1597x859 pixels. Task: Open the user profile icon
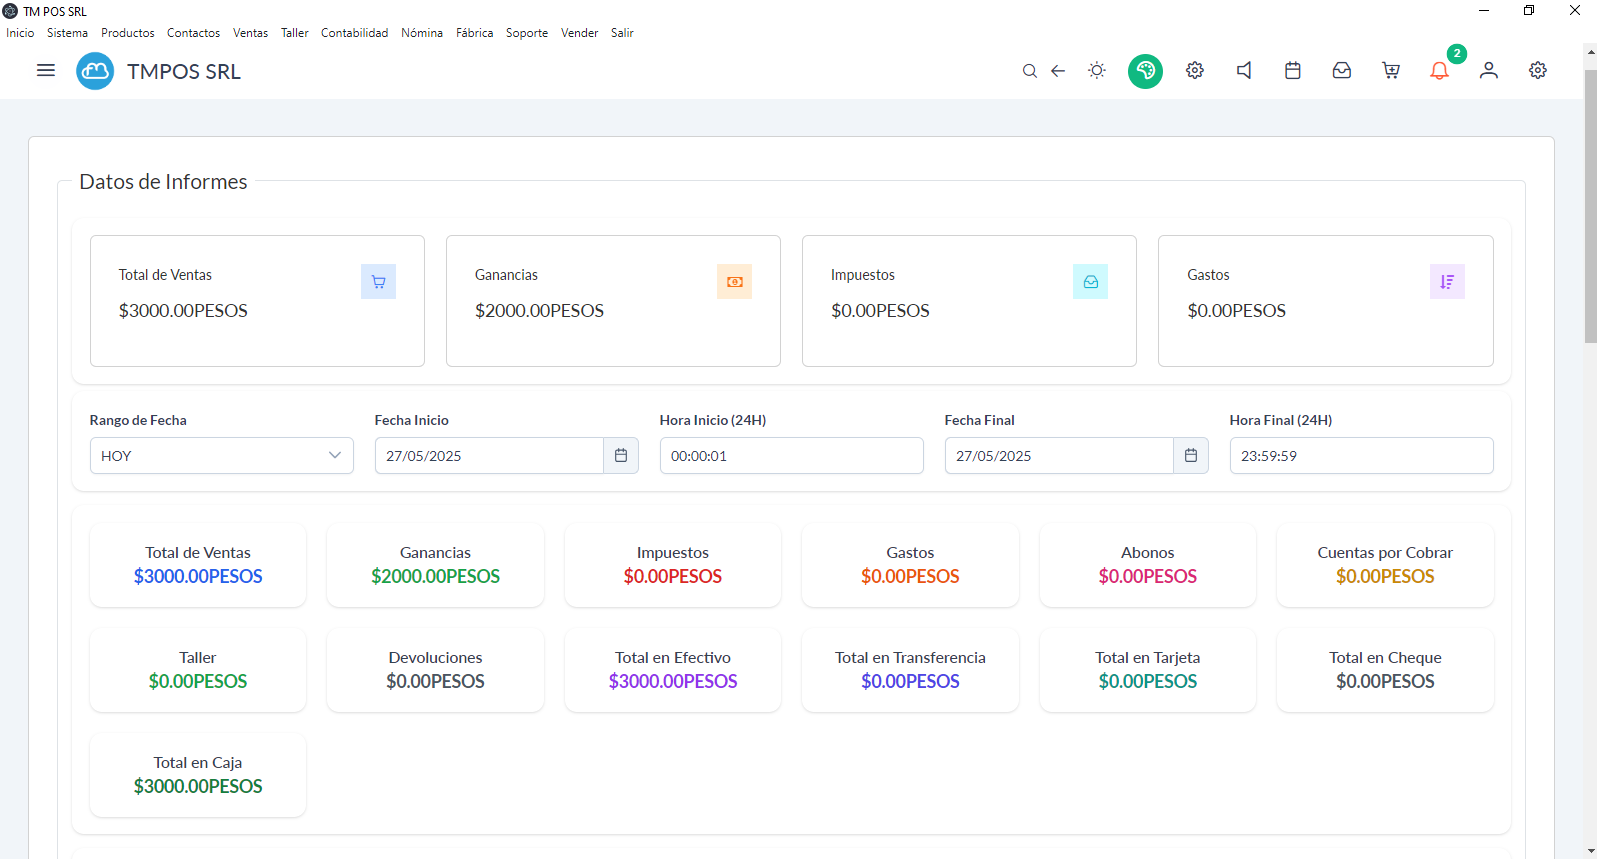coord(1489,70)
